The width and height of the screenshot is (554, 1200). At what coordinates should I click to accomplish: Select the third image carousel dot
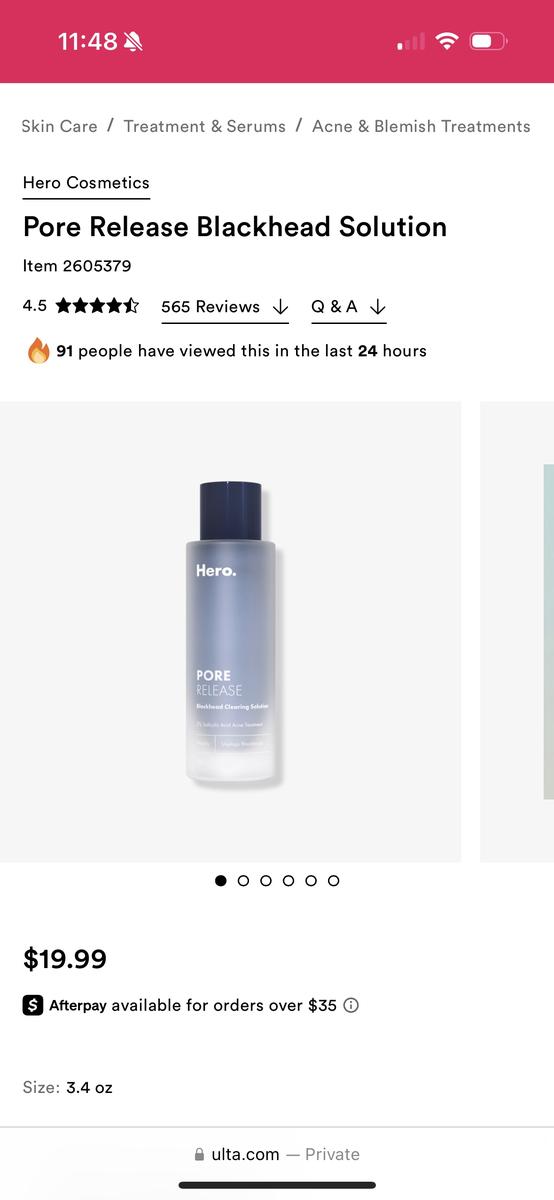[266, 881]
